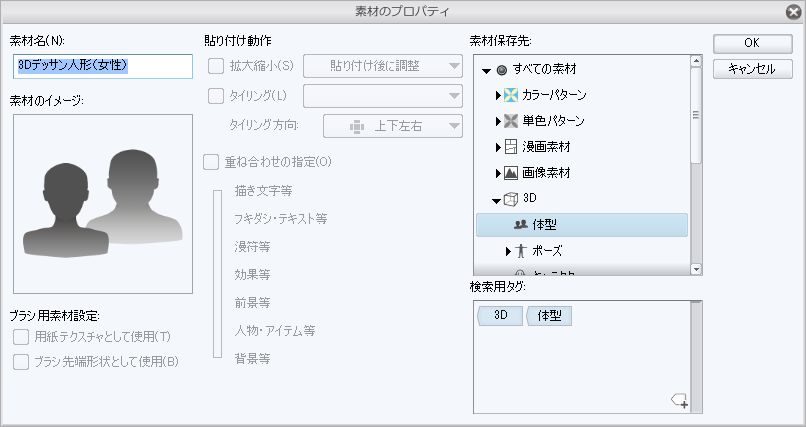Click the カラーパターン folder icon
This screenshot has height=427, width=806.
(510, 95)
